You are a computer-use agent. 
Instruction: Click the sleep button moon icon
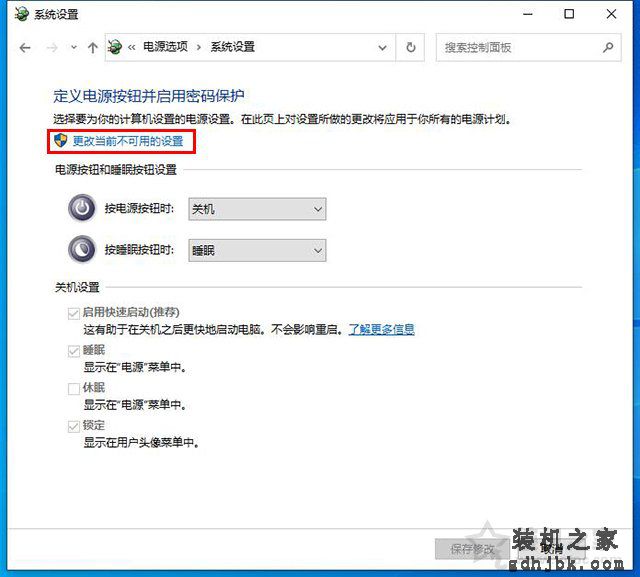click(82, 249)
